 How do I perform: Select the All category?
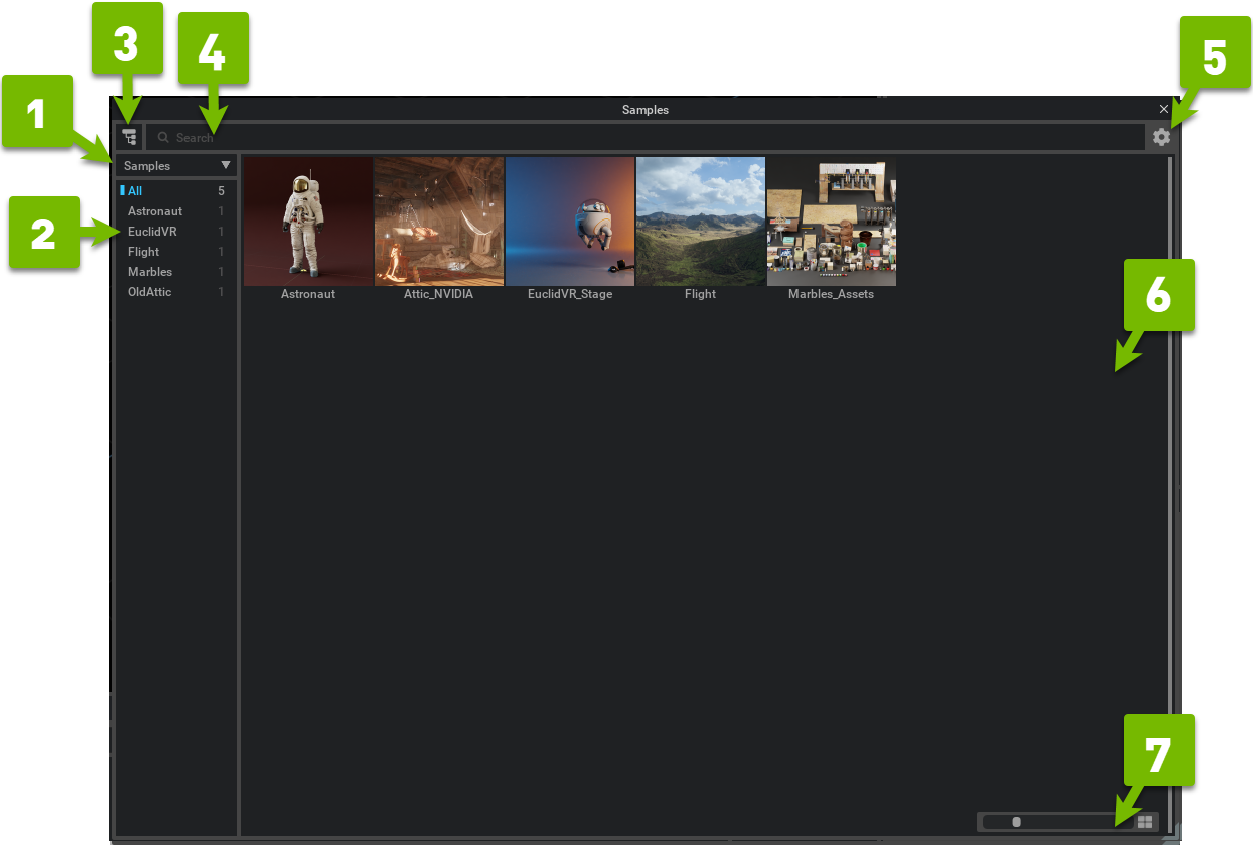[136, 191]
